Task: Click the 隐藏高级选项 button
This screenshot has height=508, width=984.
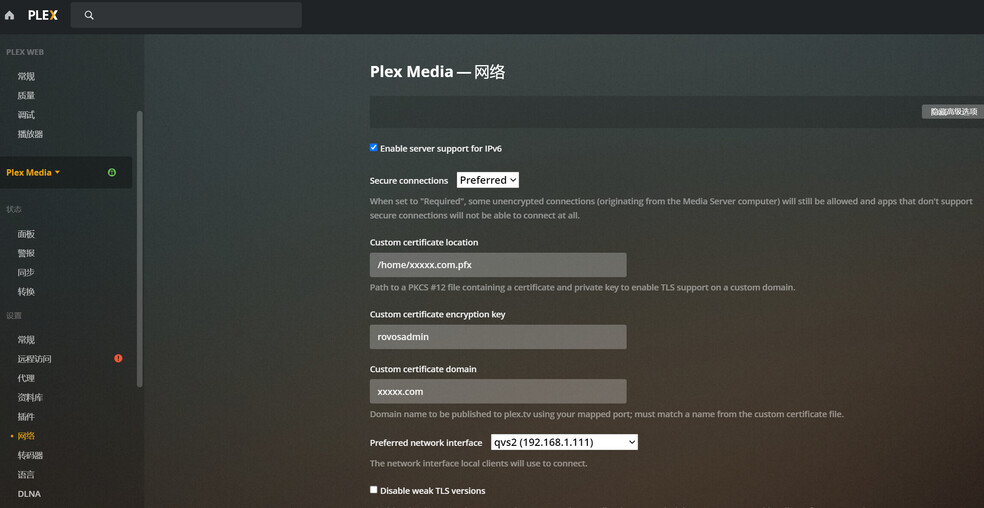Action: point(953,112)
